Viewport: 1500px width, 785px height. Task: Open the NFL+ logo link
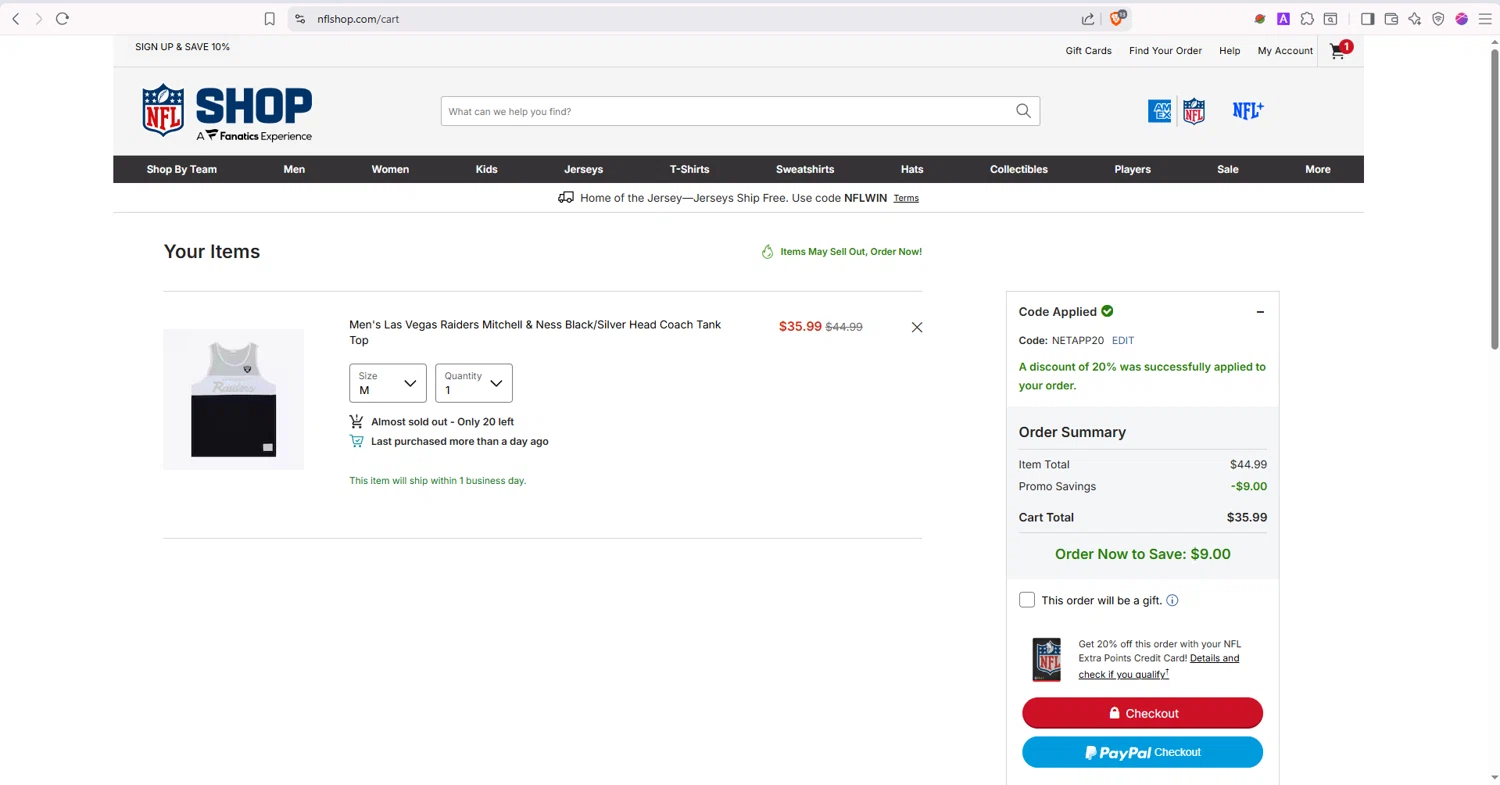pos(1248,111)
